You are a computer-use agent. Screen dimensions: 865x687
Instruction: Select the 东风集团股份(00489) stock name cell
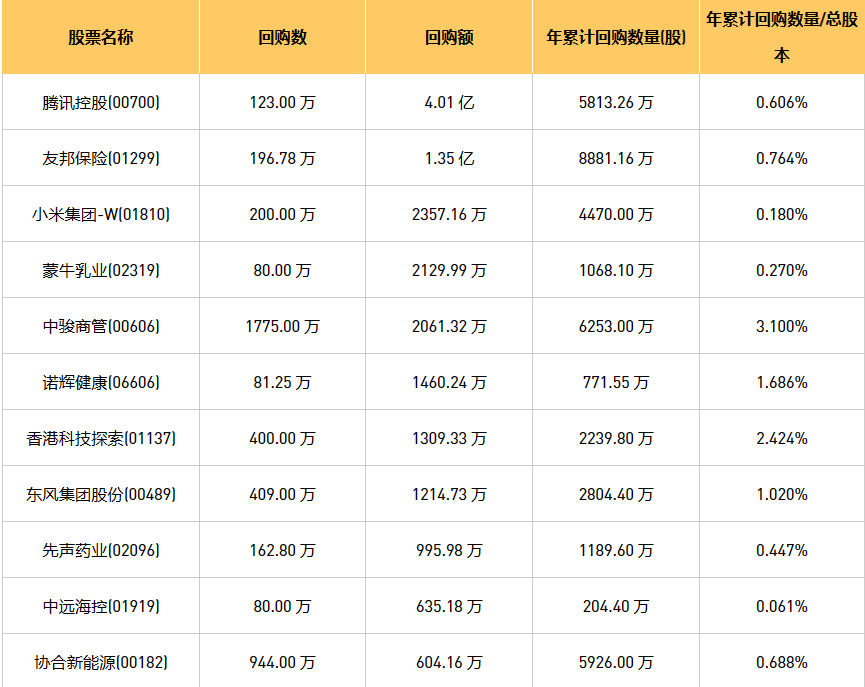(100, 494)
